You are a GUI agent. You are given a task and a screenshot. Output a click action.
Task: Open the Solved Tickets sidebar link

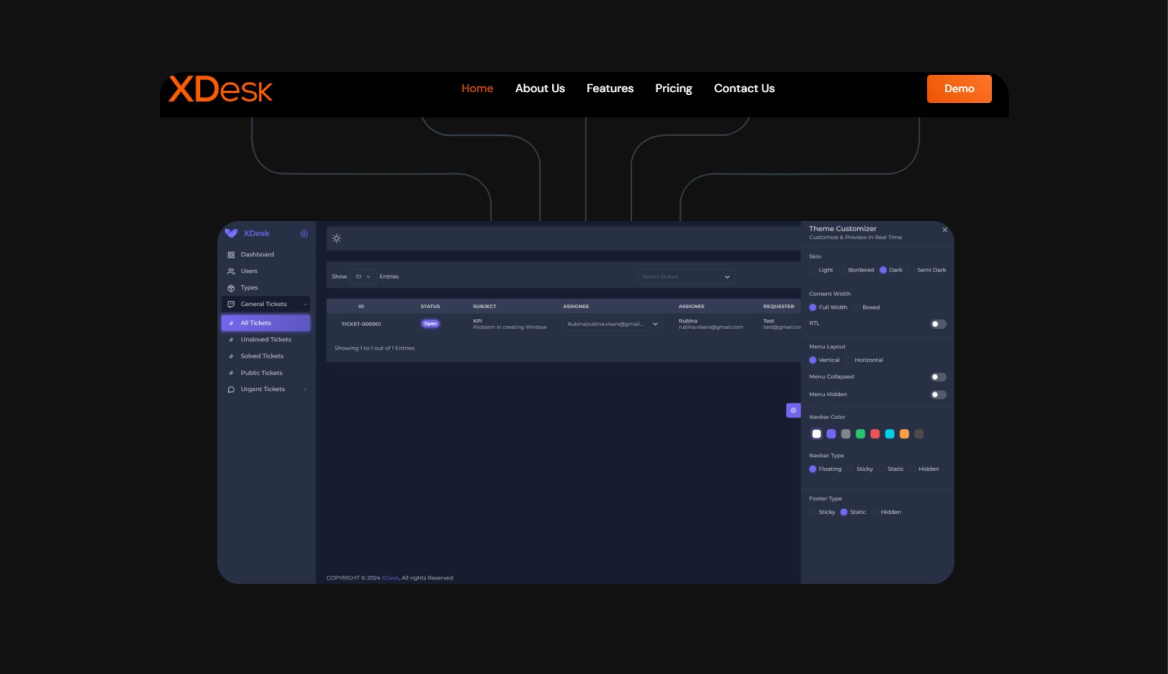coord(262,356)
